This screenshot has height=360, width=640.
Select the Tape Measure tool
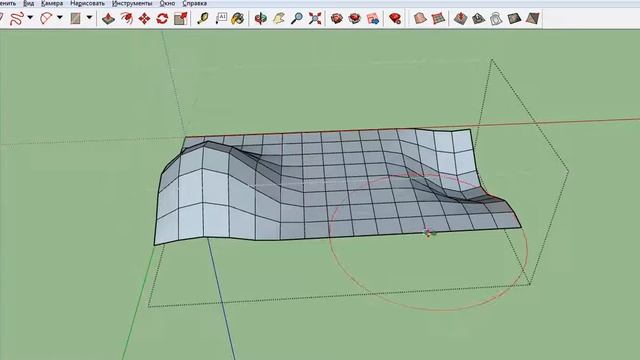(202, 18)
